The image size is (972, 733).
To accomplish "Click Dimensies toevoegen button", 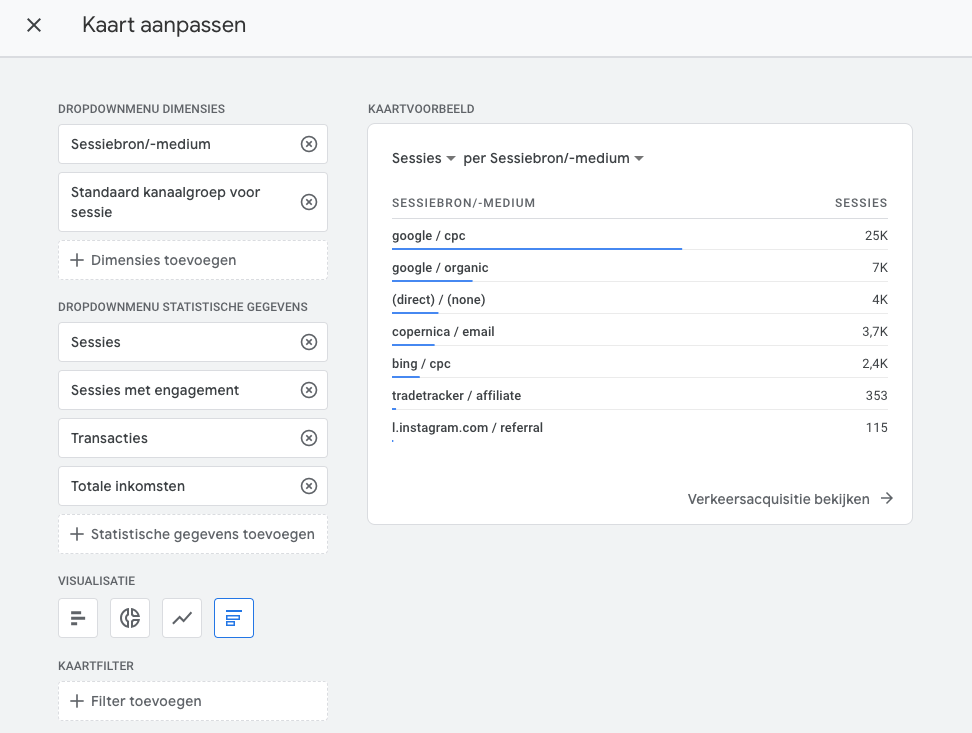I will [193, 260].
